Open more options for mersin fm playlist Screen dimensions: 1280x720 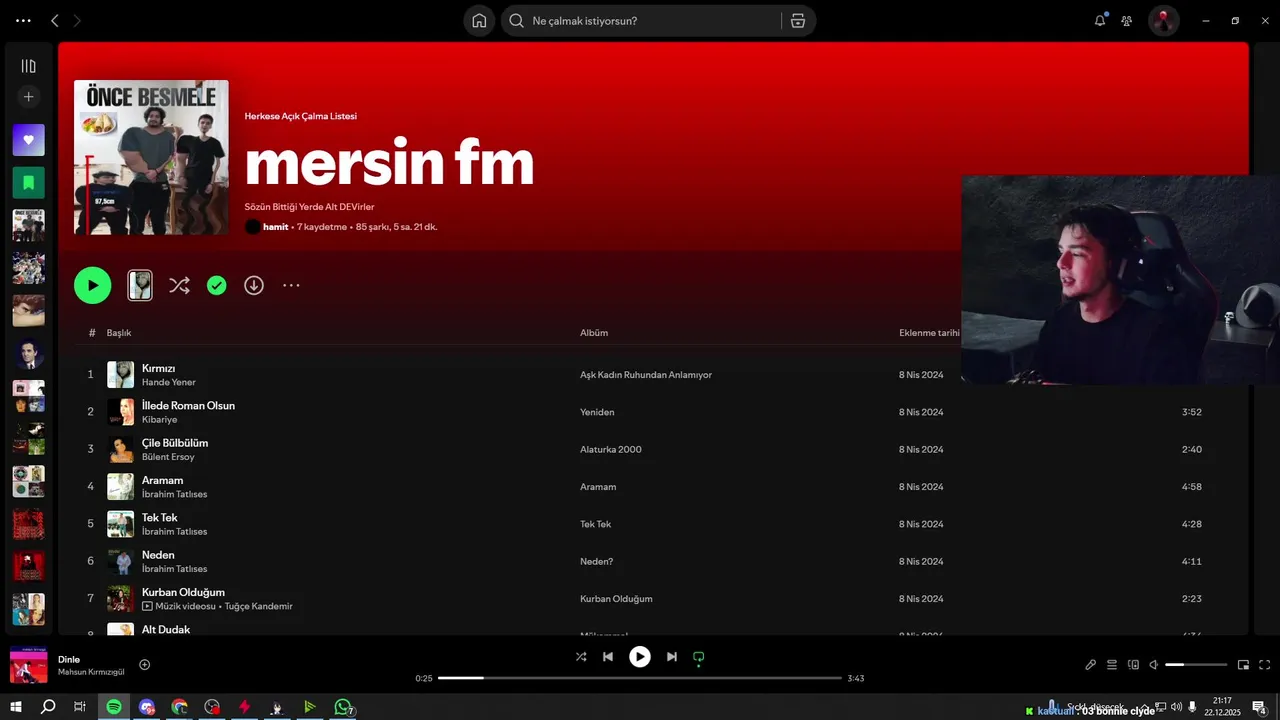click(291, 285)
